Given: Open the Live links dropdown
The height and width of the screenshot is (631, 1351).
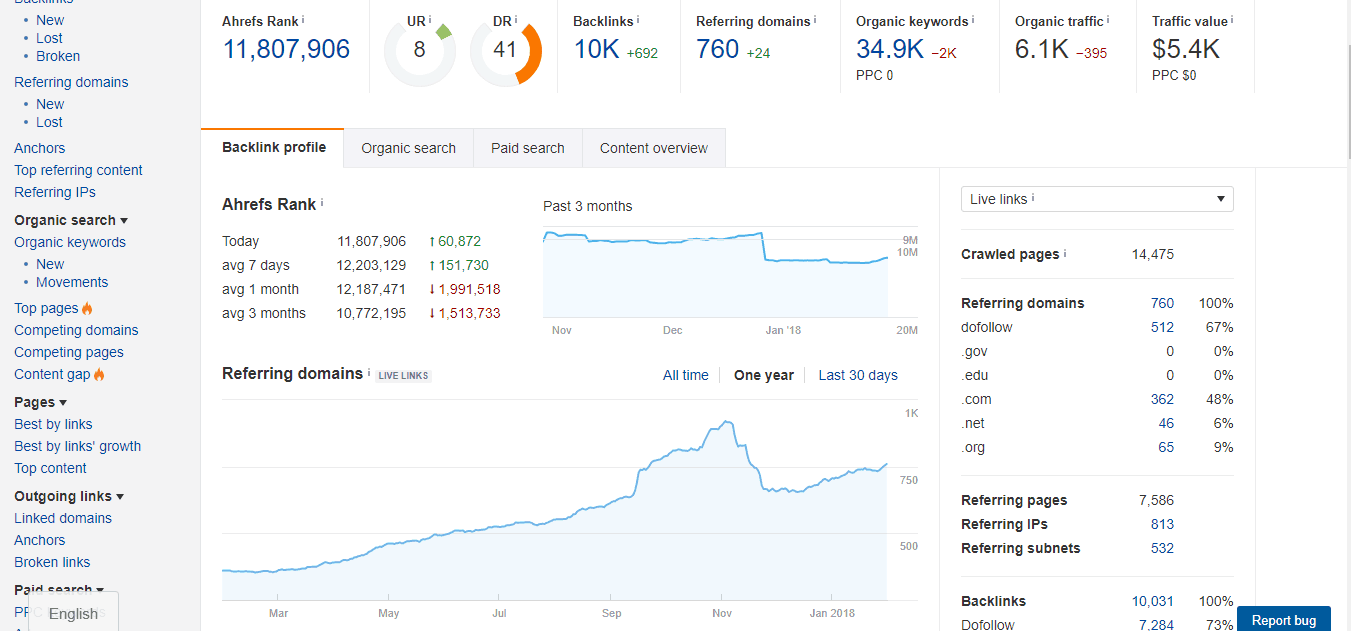Looking at the screenshot, I should [1097, 199].
